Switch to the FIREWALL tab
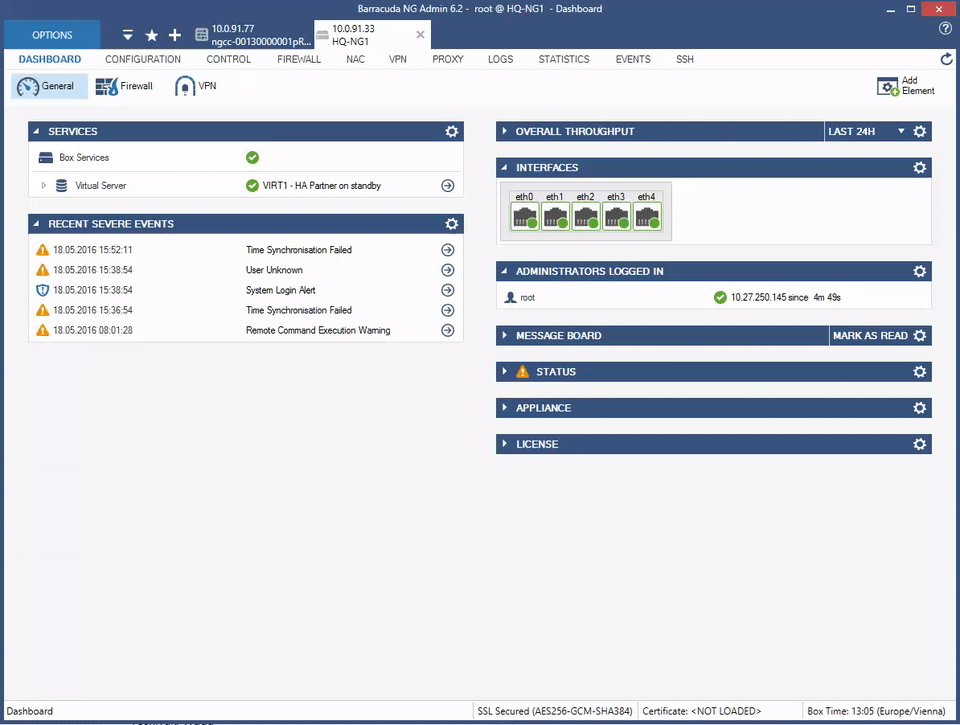The height and width of the screenshot is (725, 960). (299, 59)
